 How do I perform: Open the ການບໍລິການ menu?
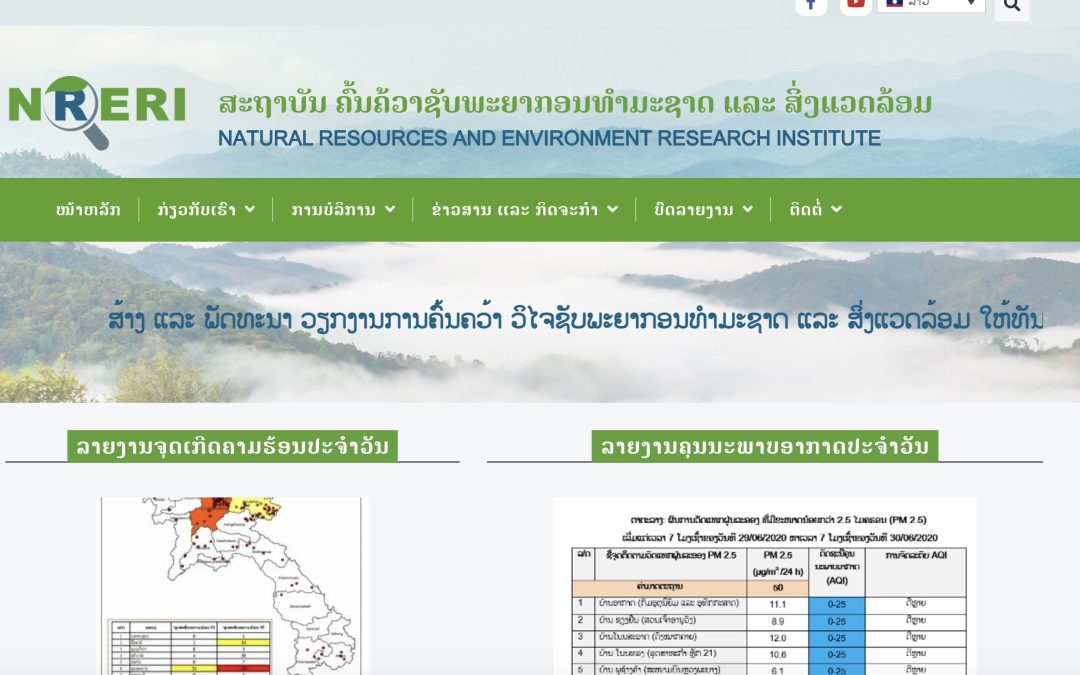coord(333,209)
